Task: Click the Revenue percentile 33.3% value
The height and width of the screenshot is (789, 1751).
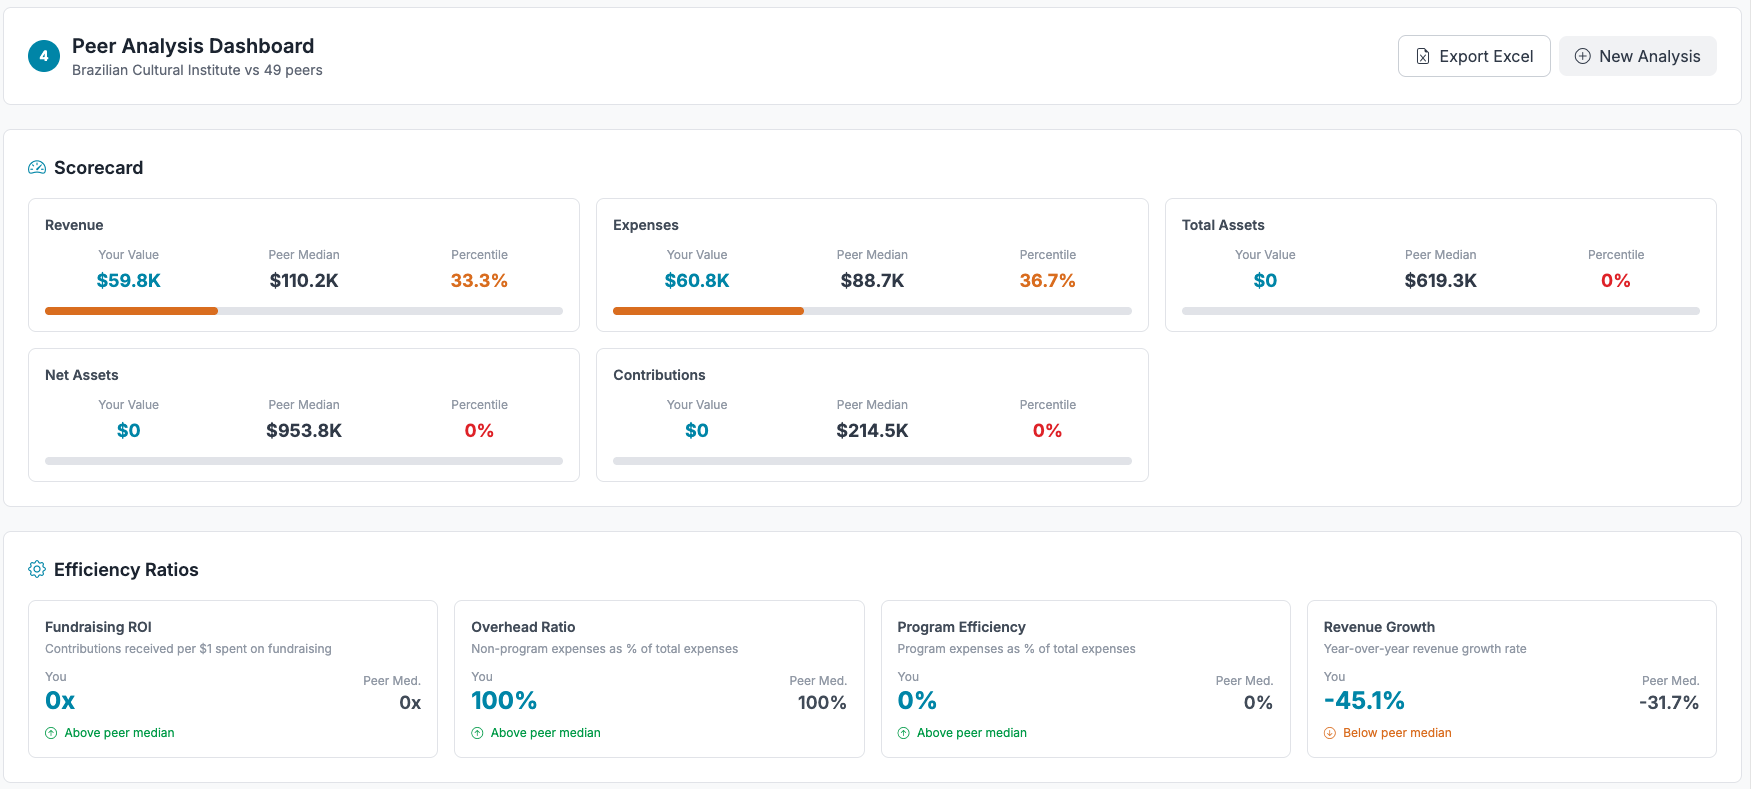Action: (x=479, y=281)
